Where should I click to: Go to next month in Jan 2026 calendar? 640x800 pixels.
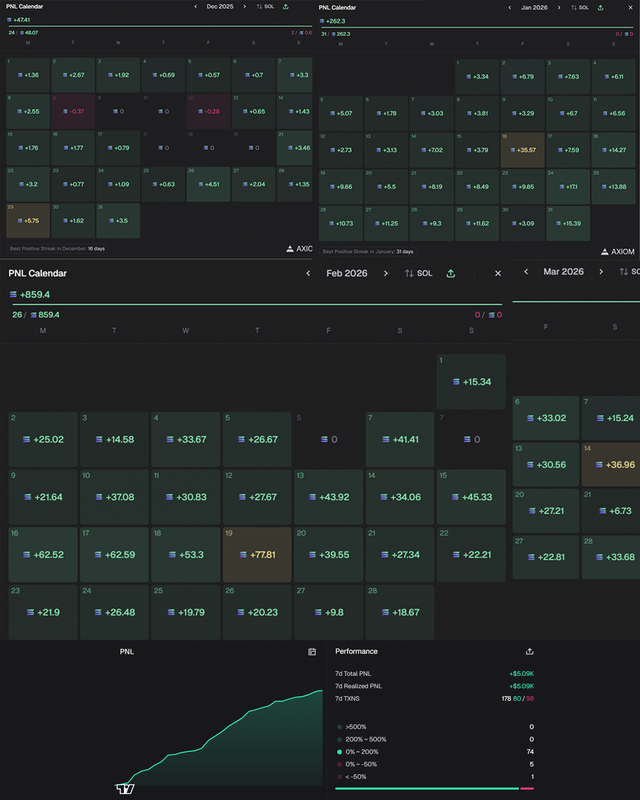point(559,8)
